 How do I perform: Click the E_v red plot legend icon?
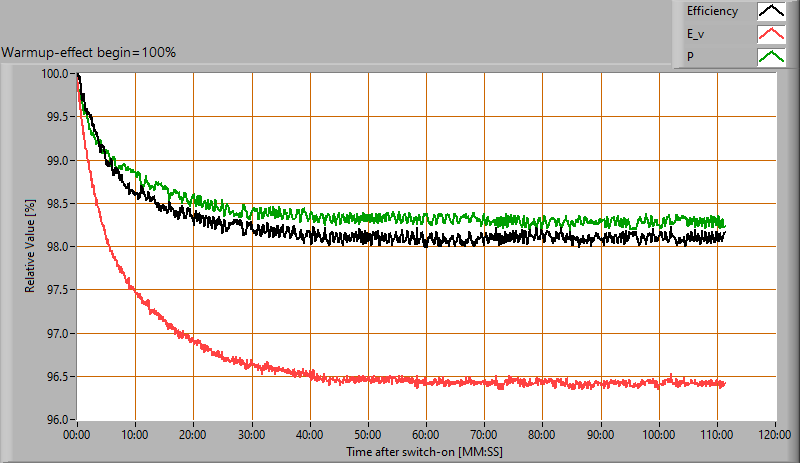(770, 34)
